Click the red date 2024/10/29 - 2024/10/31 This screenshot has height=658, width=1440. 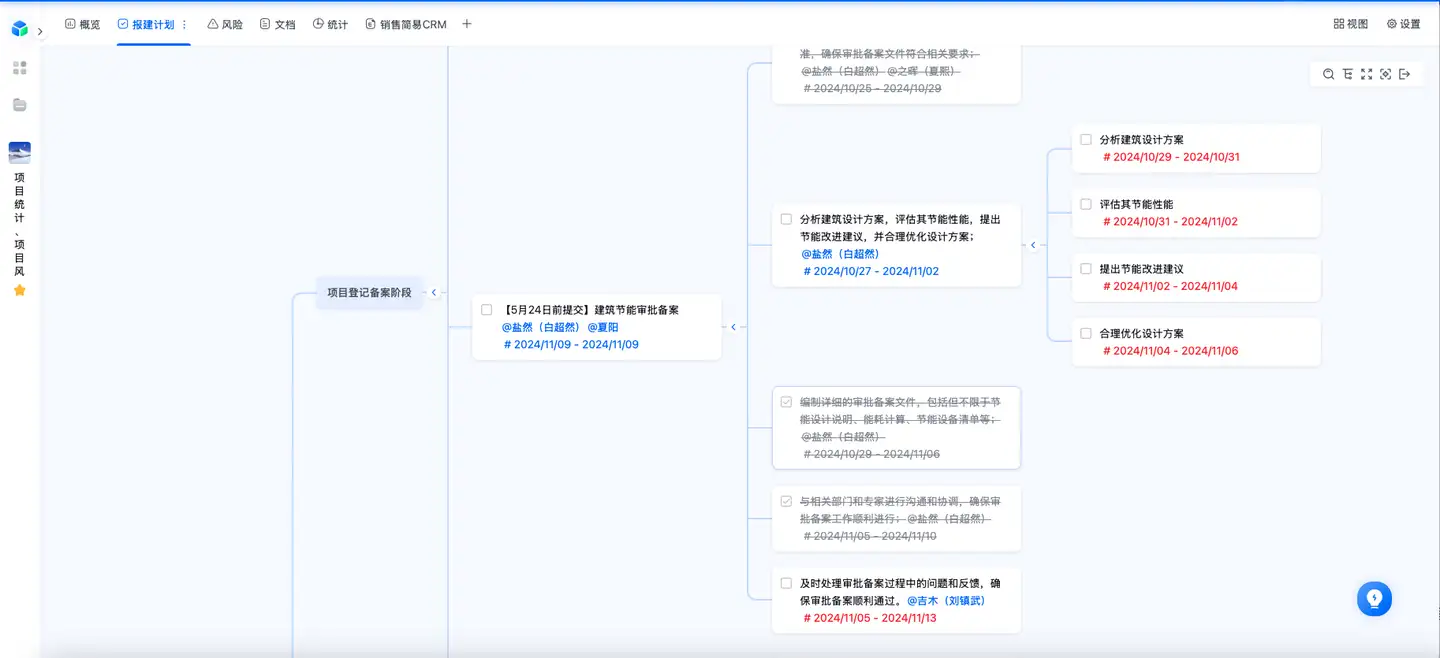click(x=1171, y=157)
